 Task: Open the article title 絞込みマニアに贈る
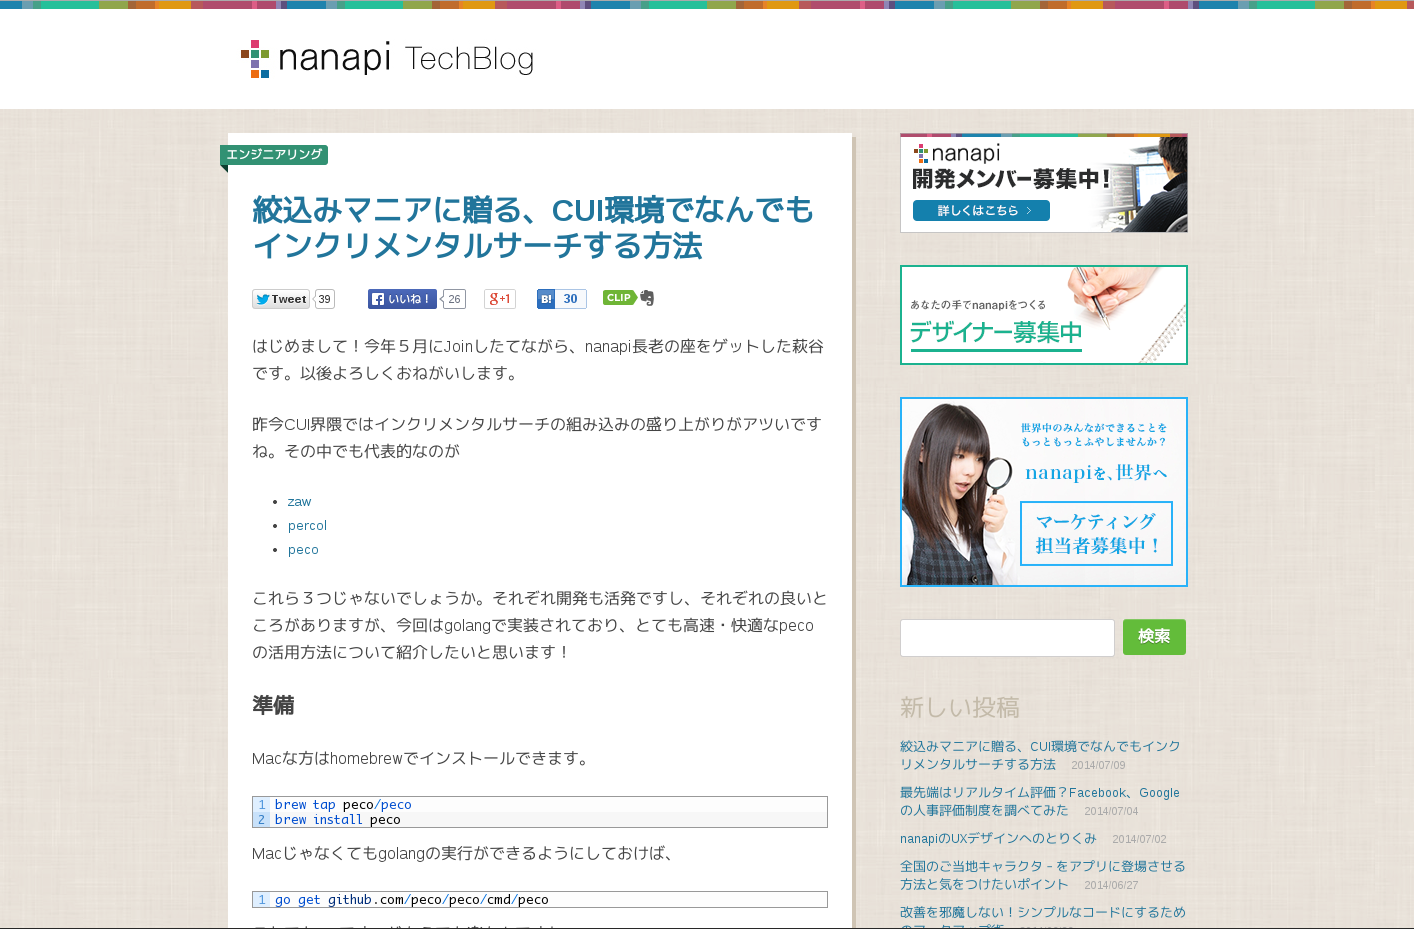533,228
